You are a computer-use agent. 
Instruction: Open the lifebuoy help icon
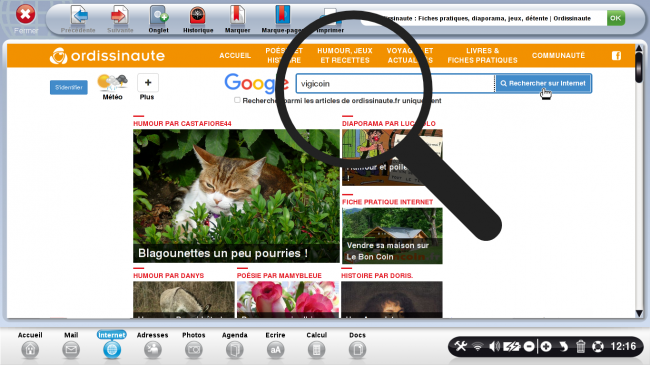pyautogui.click(x=598, y=346)
